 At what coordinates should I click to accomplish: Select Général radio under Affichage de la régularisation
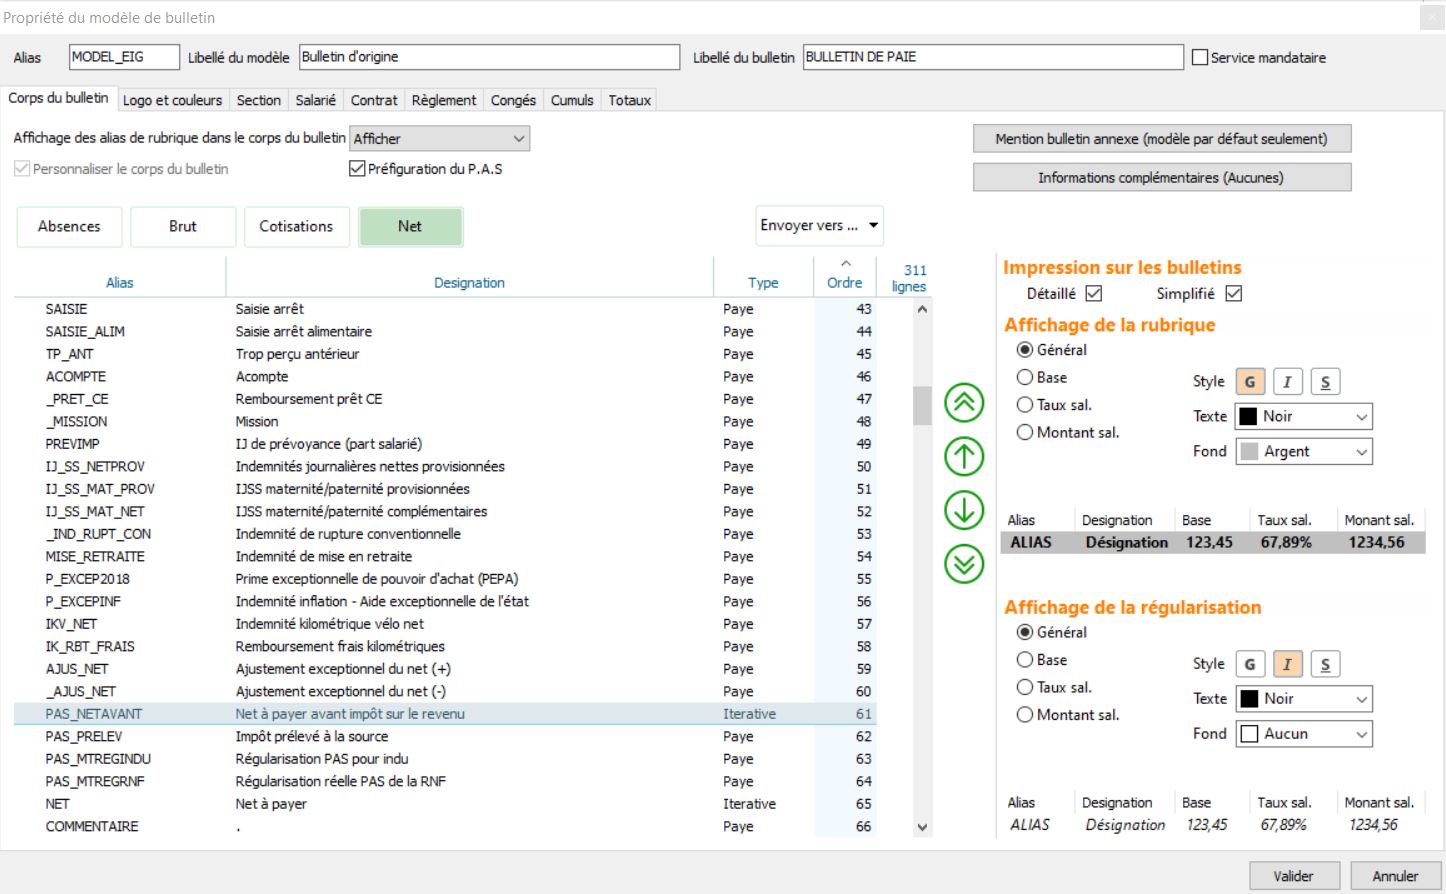pos(1025,632)
